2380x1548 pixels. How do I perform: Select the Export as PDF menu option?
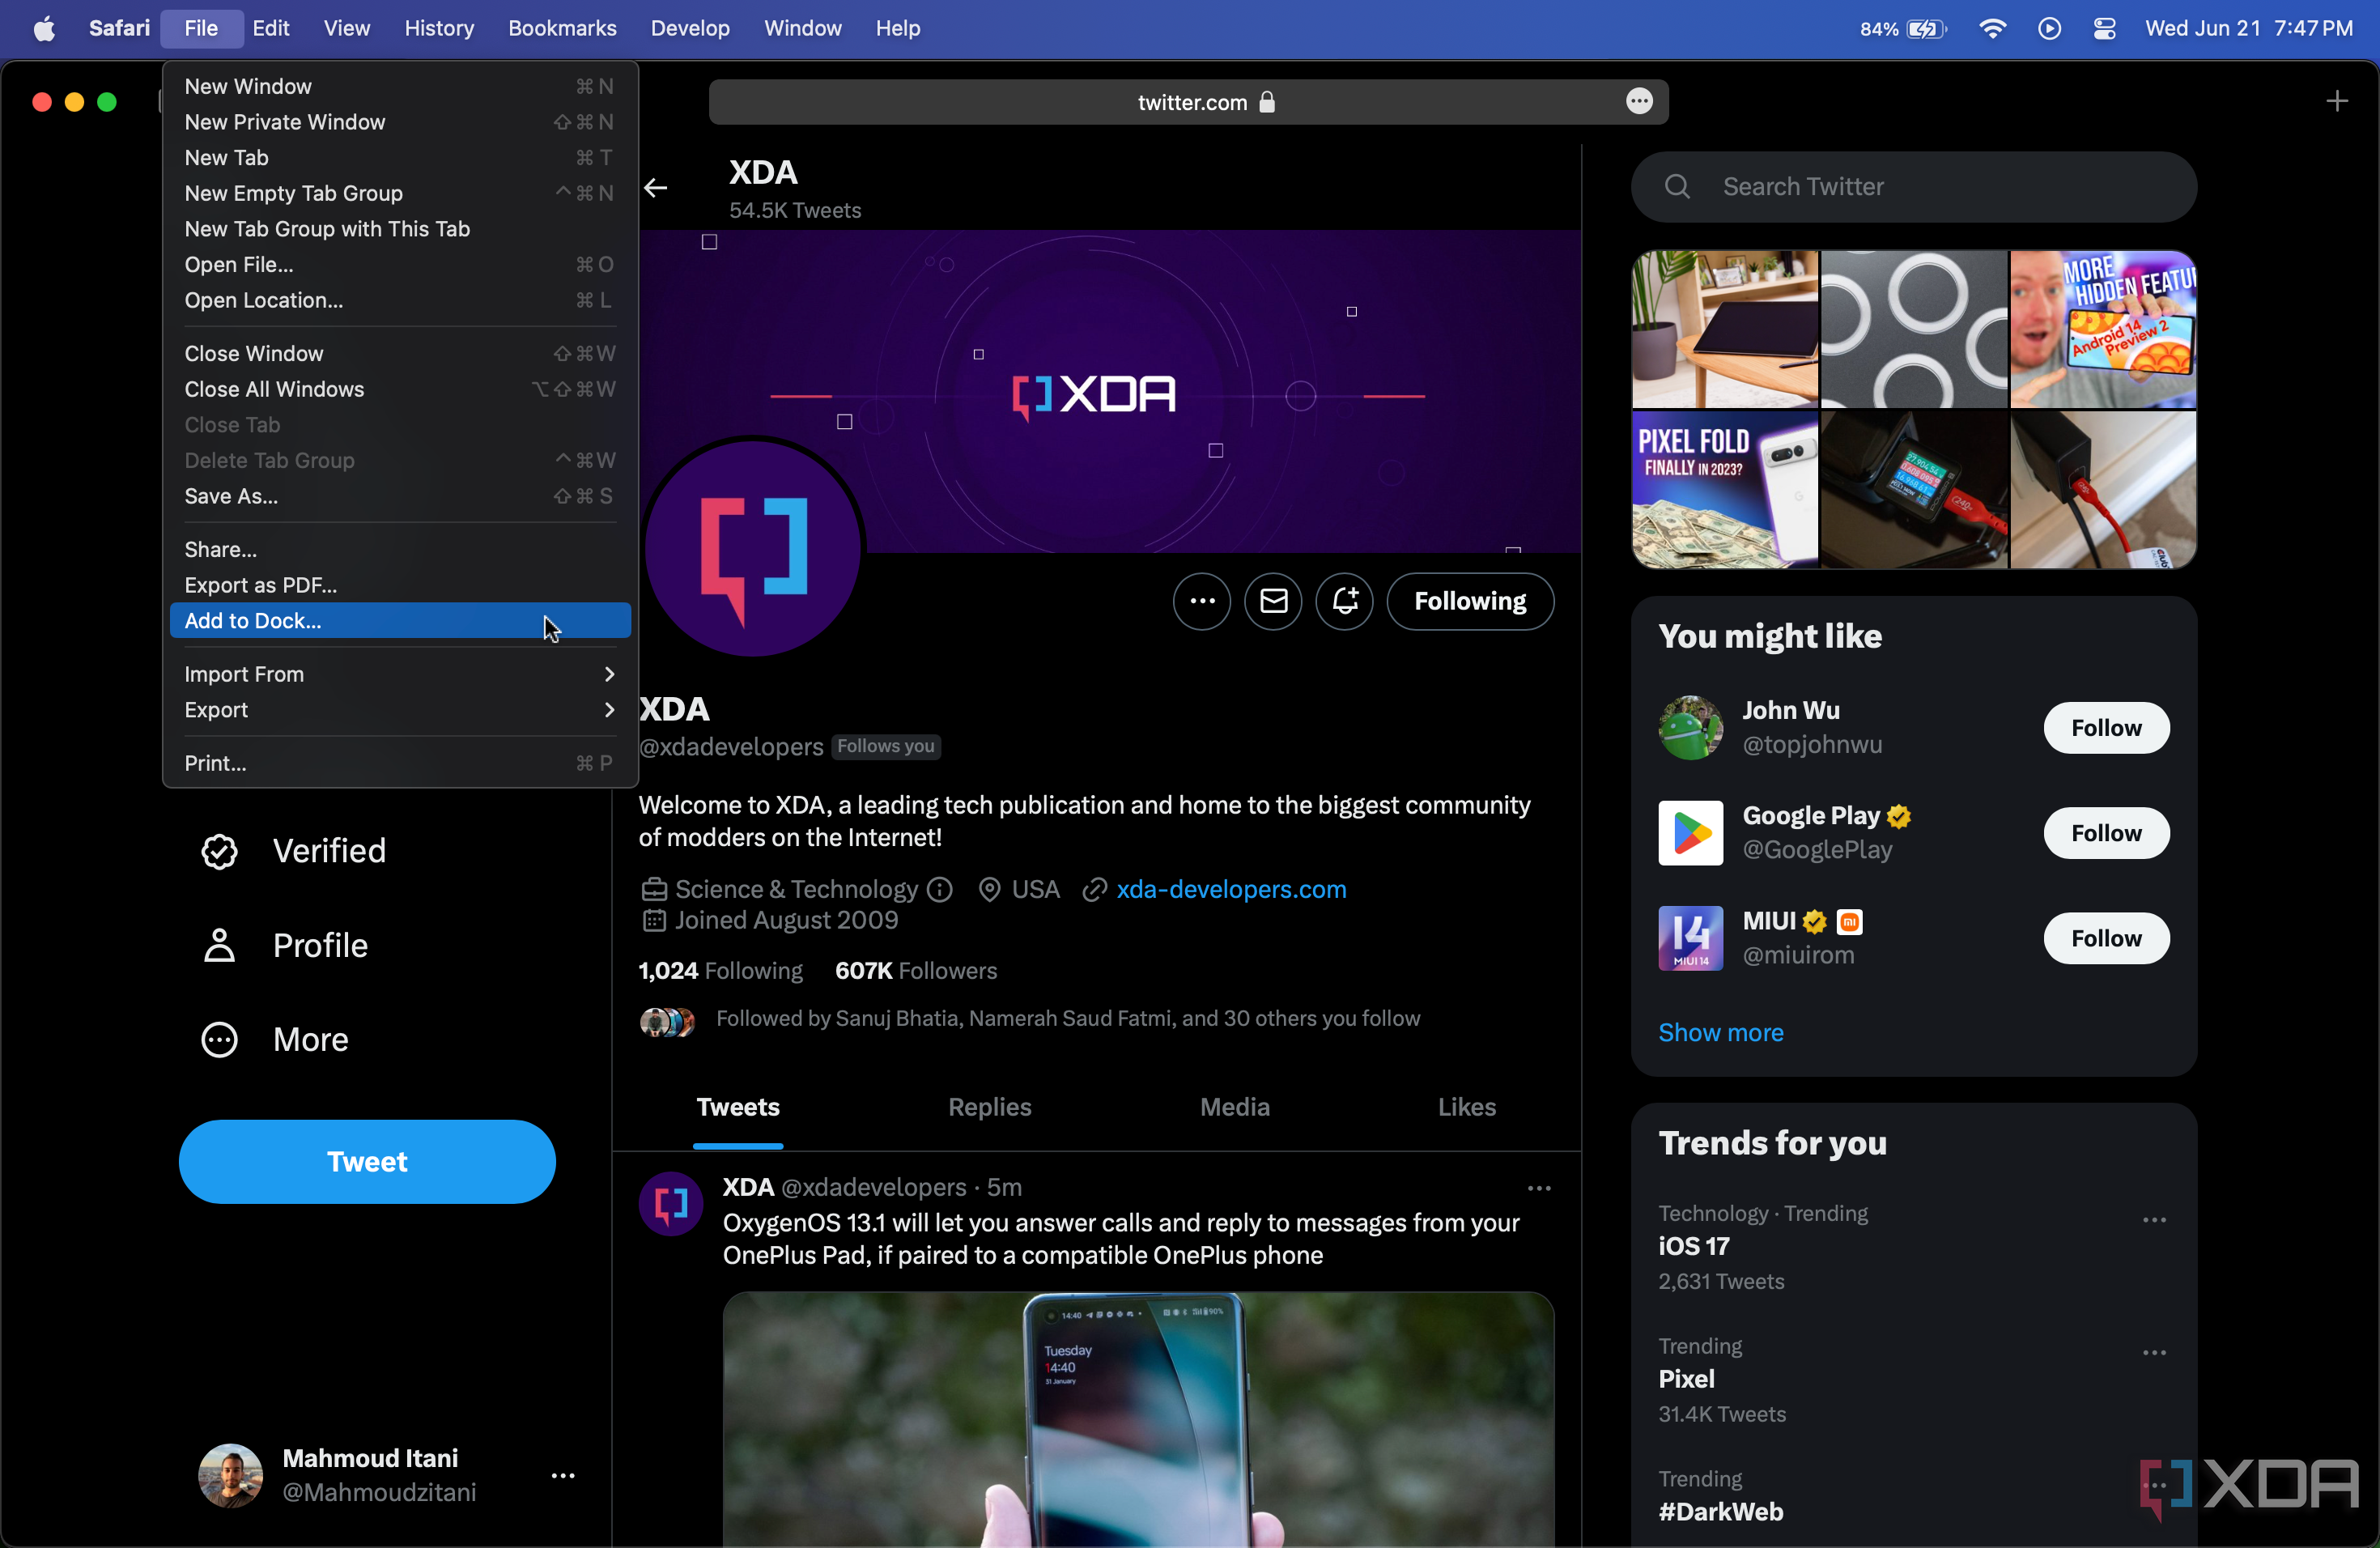coord(260,583)
